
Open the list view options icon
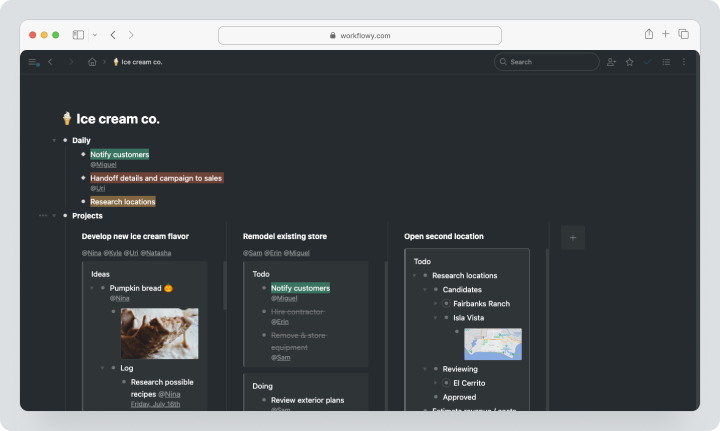(666, 62)
